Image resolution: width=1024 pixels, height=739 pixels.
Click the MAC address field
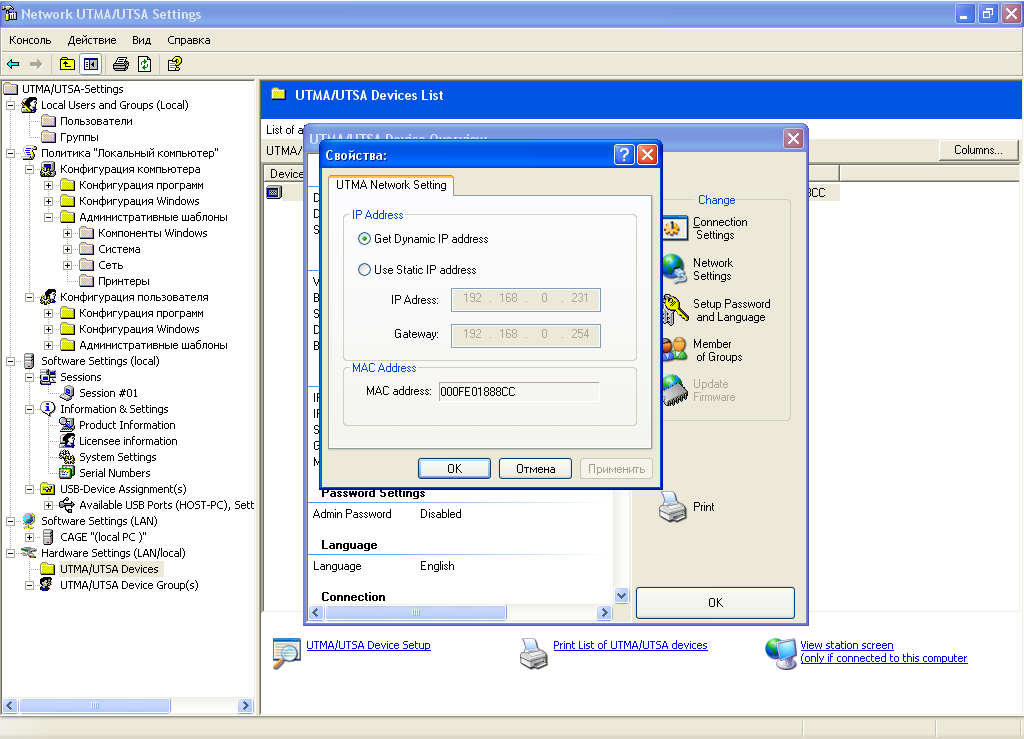pos(519,392)
